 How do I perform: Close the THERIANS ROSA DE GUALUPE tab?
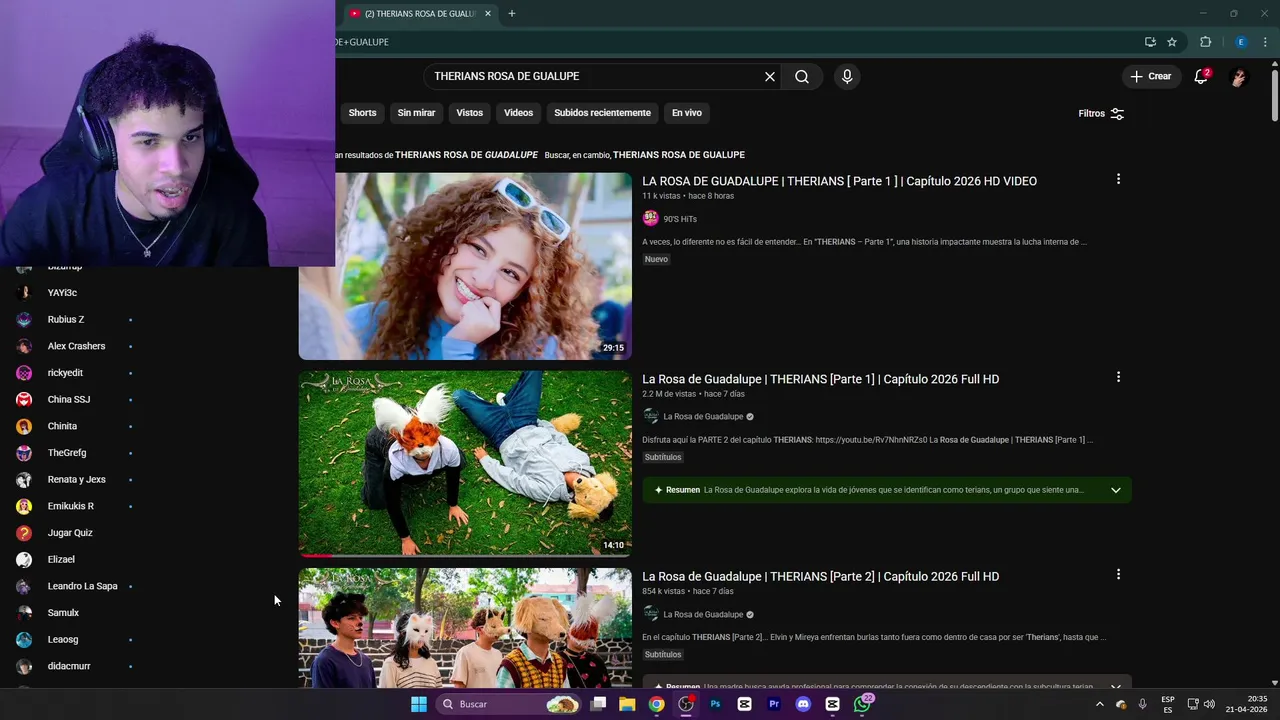coord(487,13)
